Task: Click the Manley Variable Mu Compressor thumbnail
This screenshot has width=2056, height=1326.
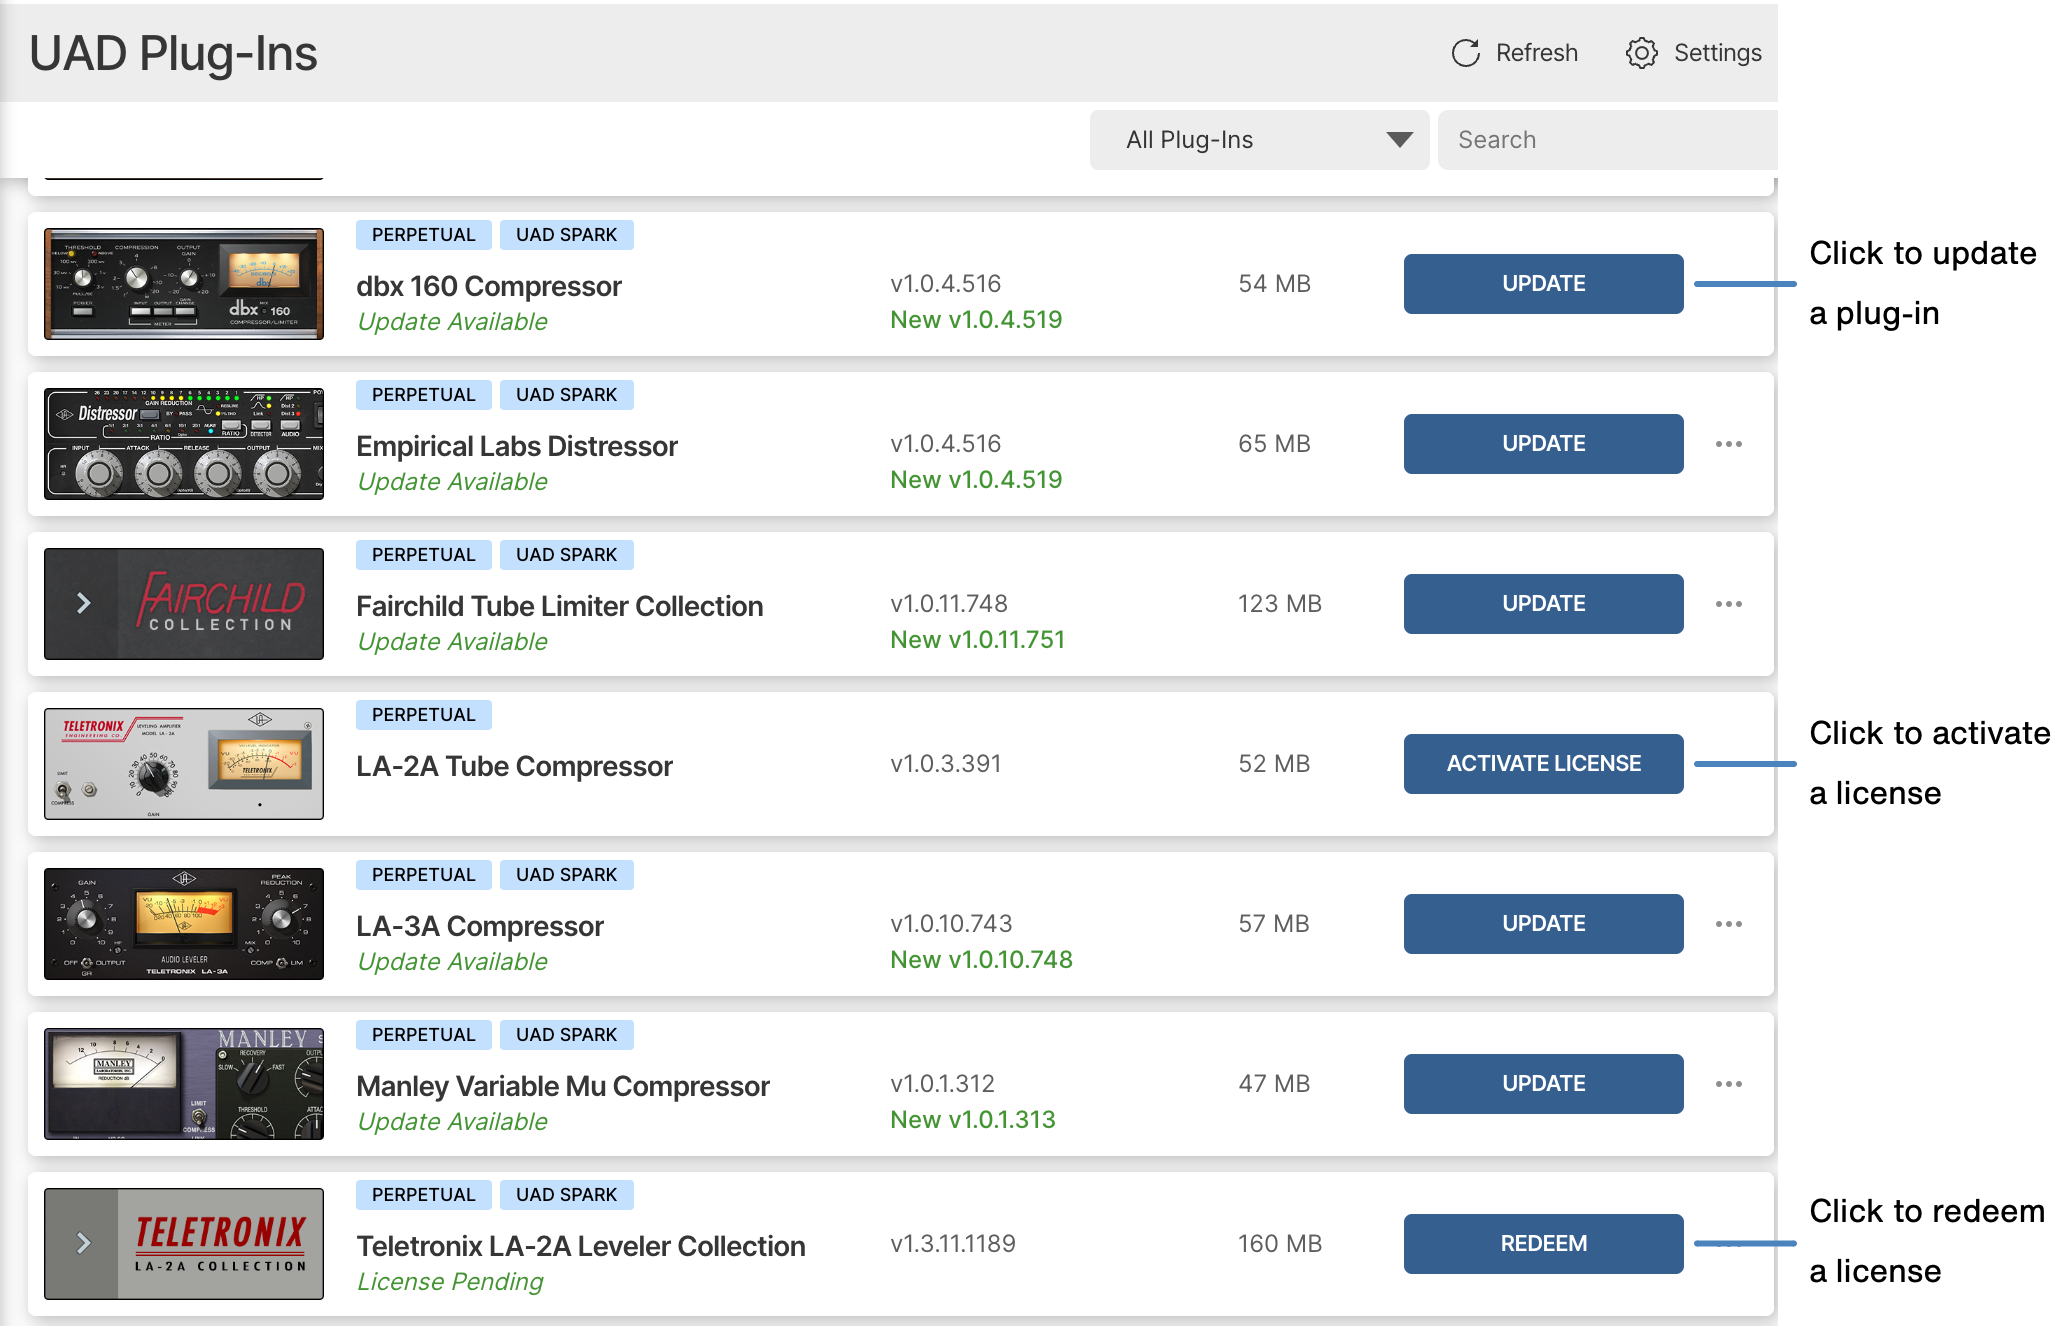Action: click(184, 1084)
